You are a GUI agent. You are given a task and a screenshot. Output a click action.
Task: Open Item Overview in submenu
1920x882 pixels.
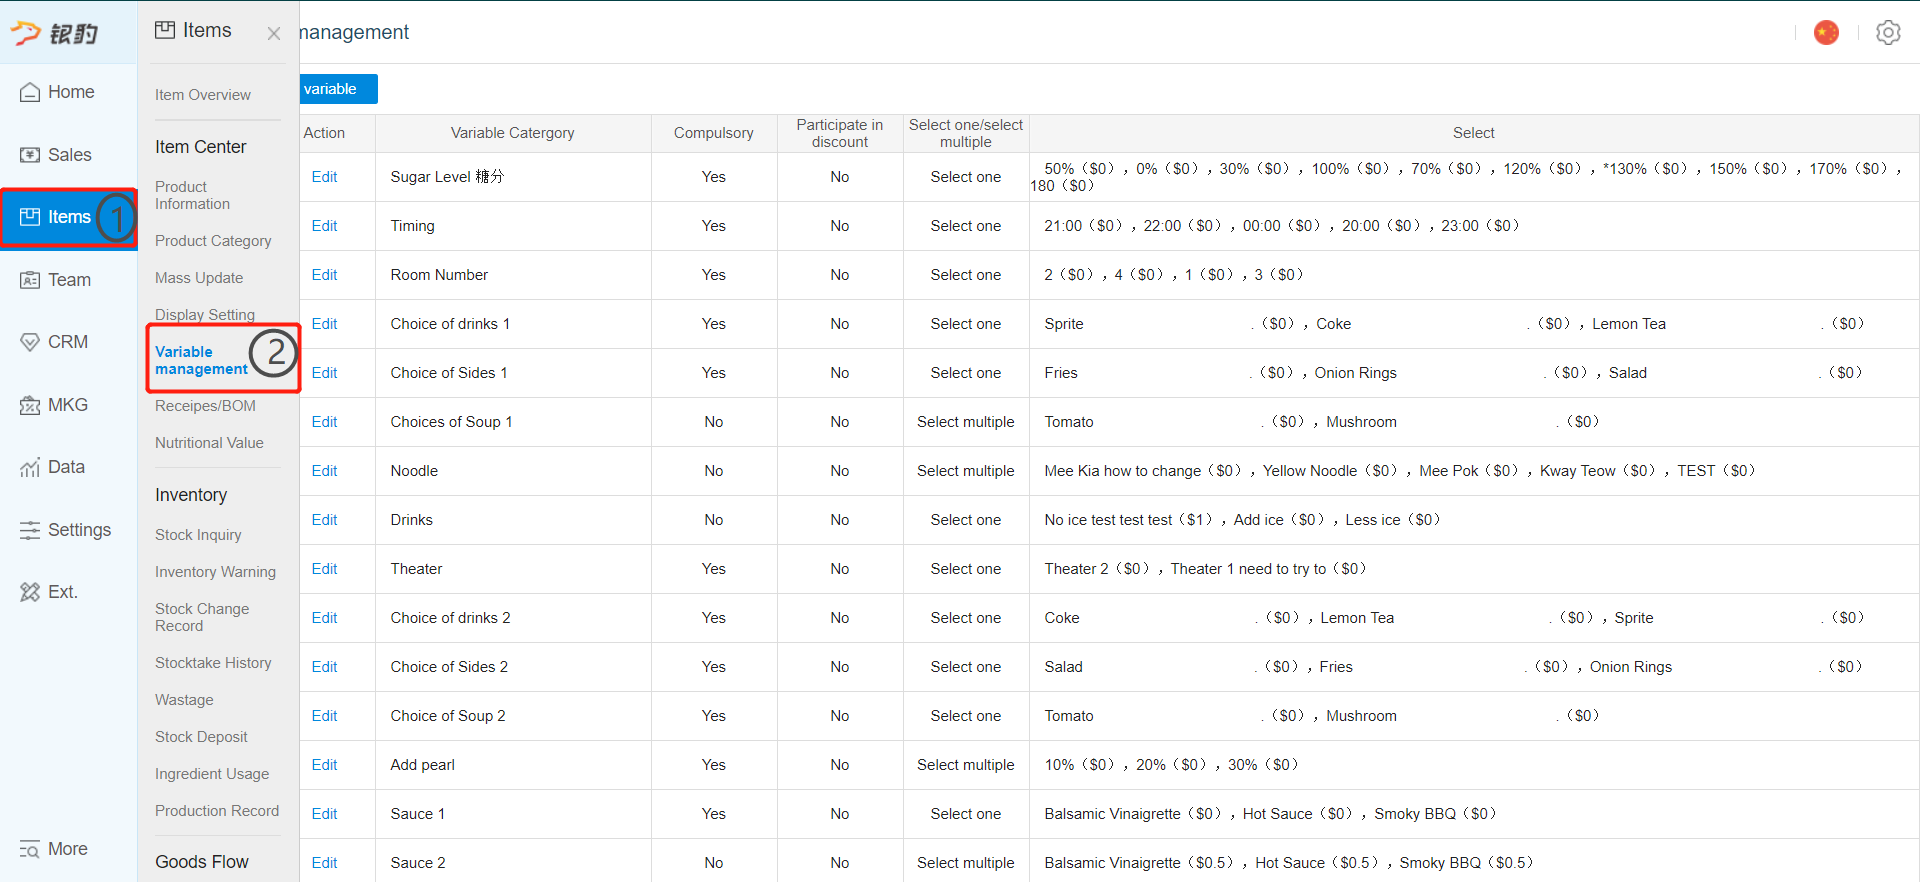pos(203,95)
